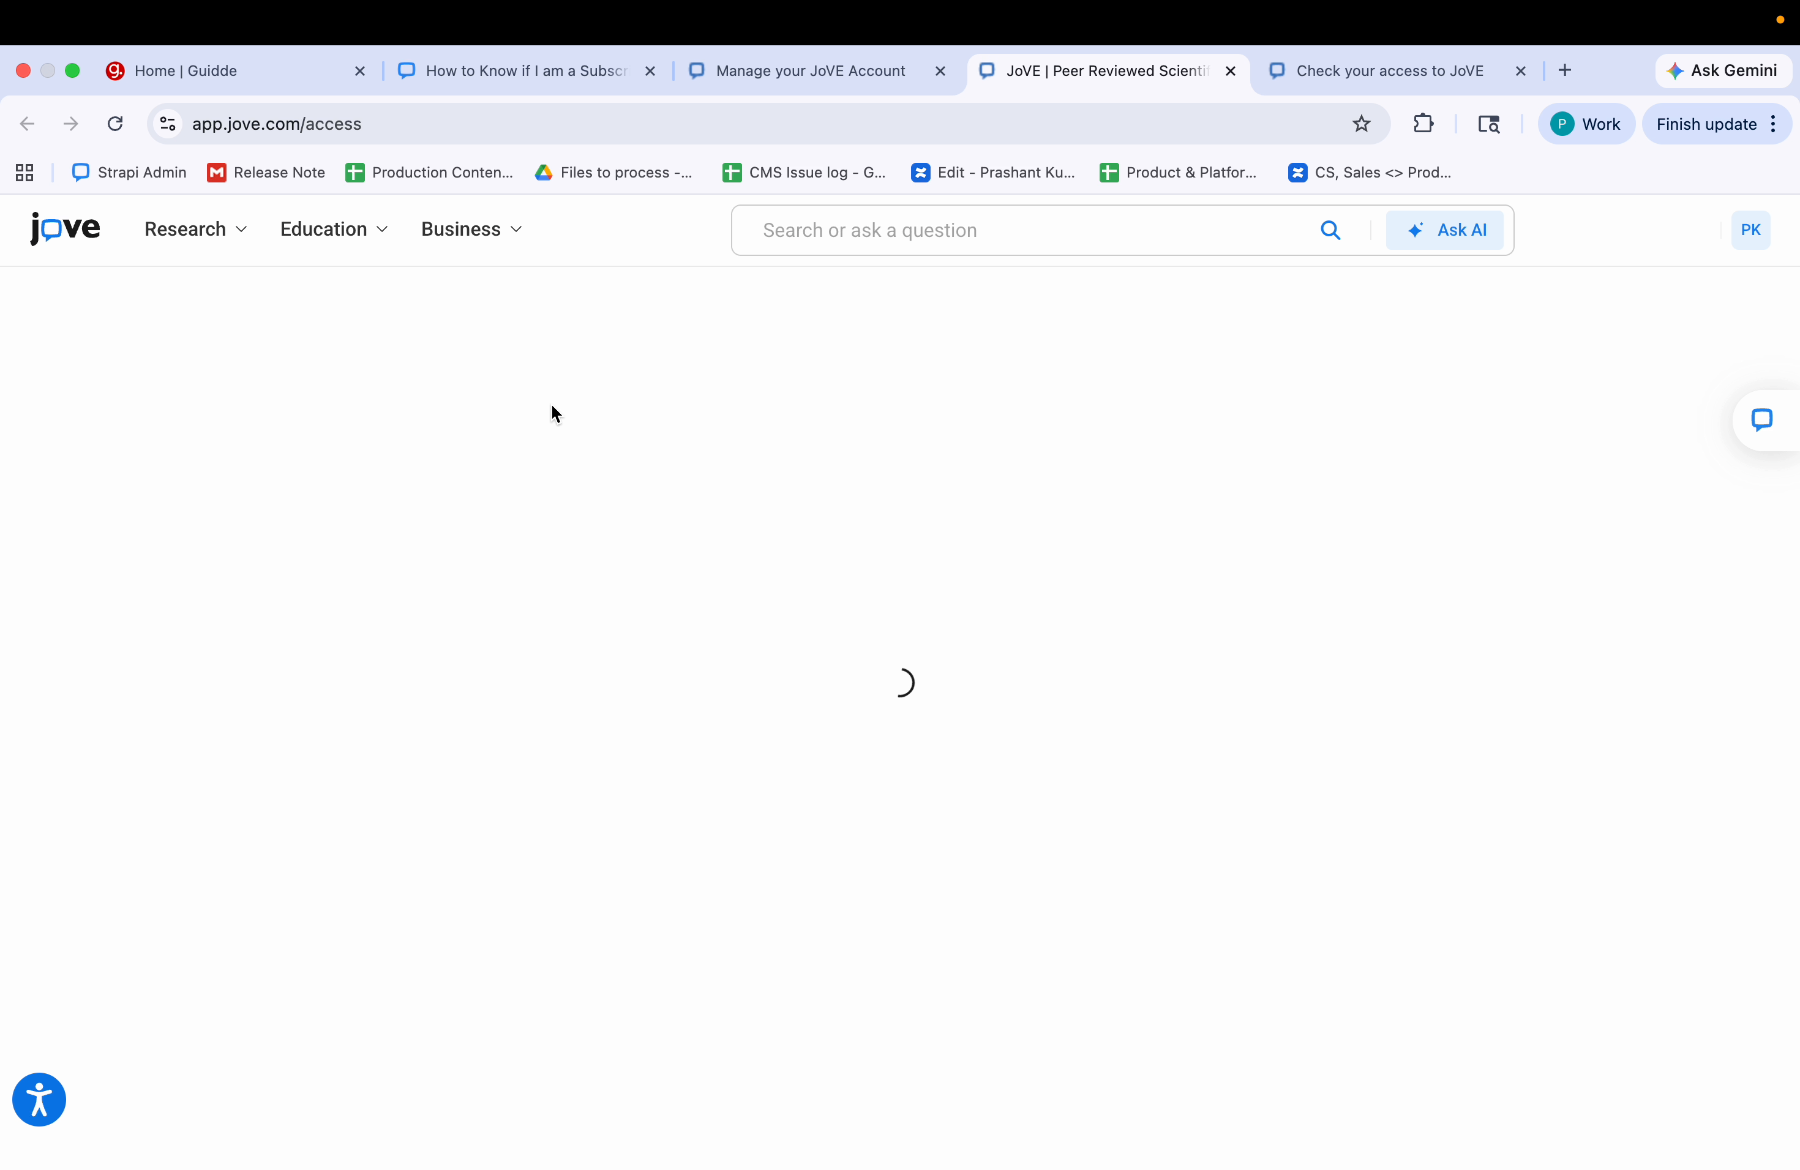Open the chat widget bubble
This screenshot has height=1170, width=1800.
pyautogui.click(x=1764, y=420)
